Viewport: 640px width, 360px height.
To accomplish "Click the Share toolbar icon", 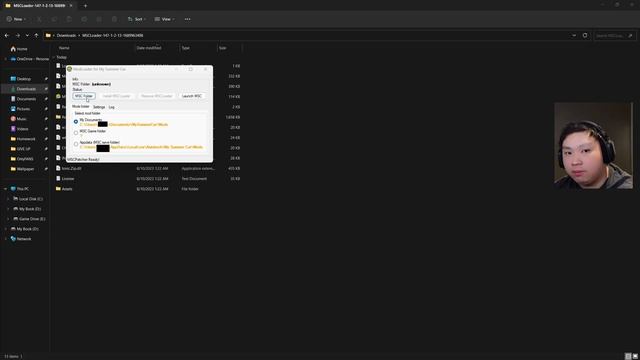I will (x=99, y=19).
